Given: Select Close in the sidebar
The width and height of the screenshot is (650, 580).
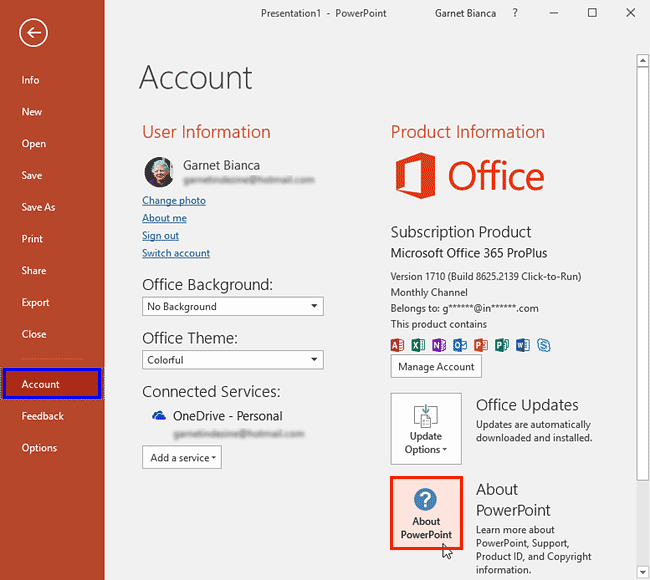Looking at the screenshot, I should click(x=34, y=334).
